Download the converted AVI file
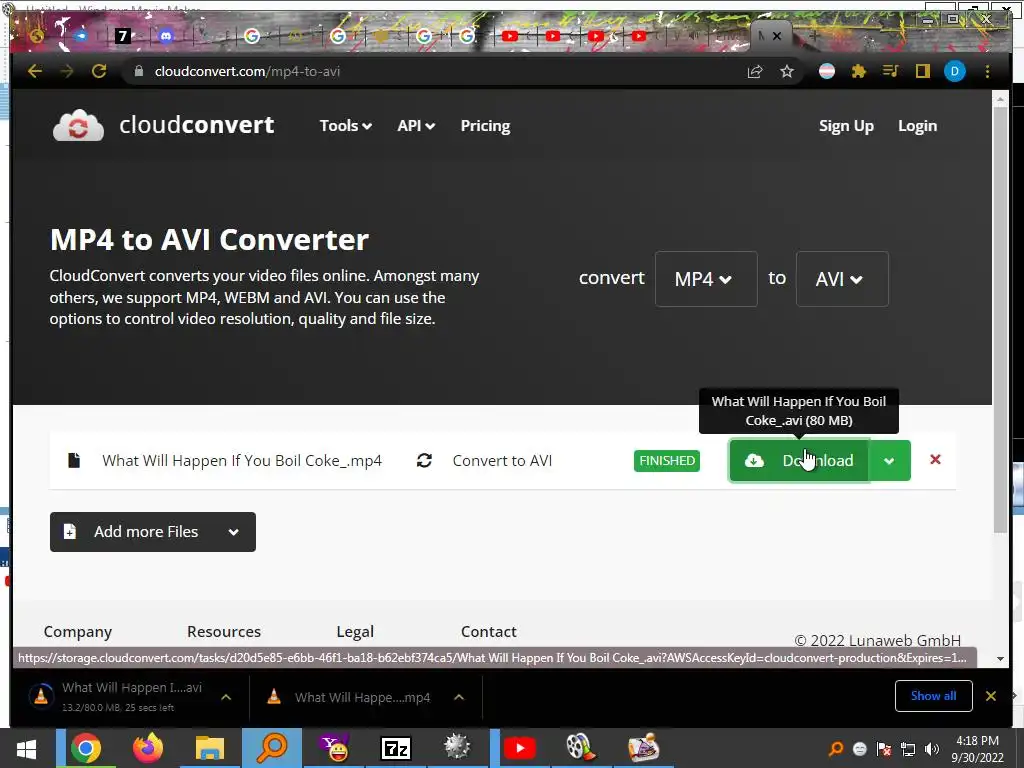This screenshot has width=1024, height=768. click(x=799, y=460)
